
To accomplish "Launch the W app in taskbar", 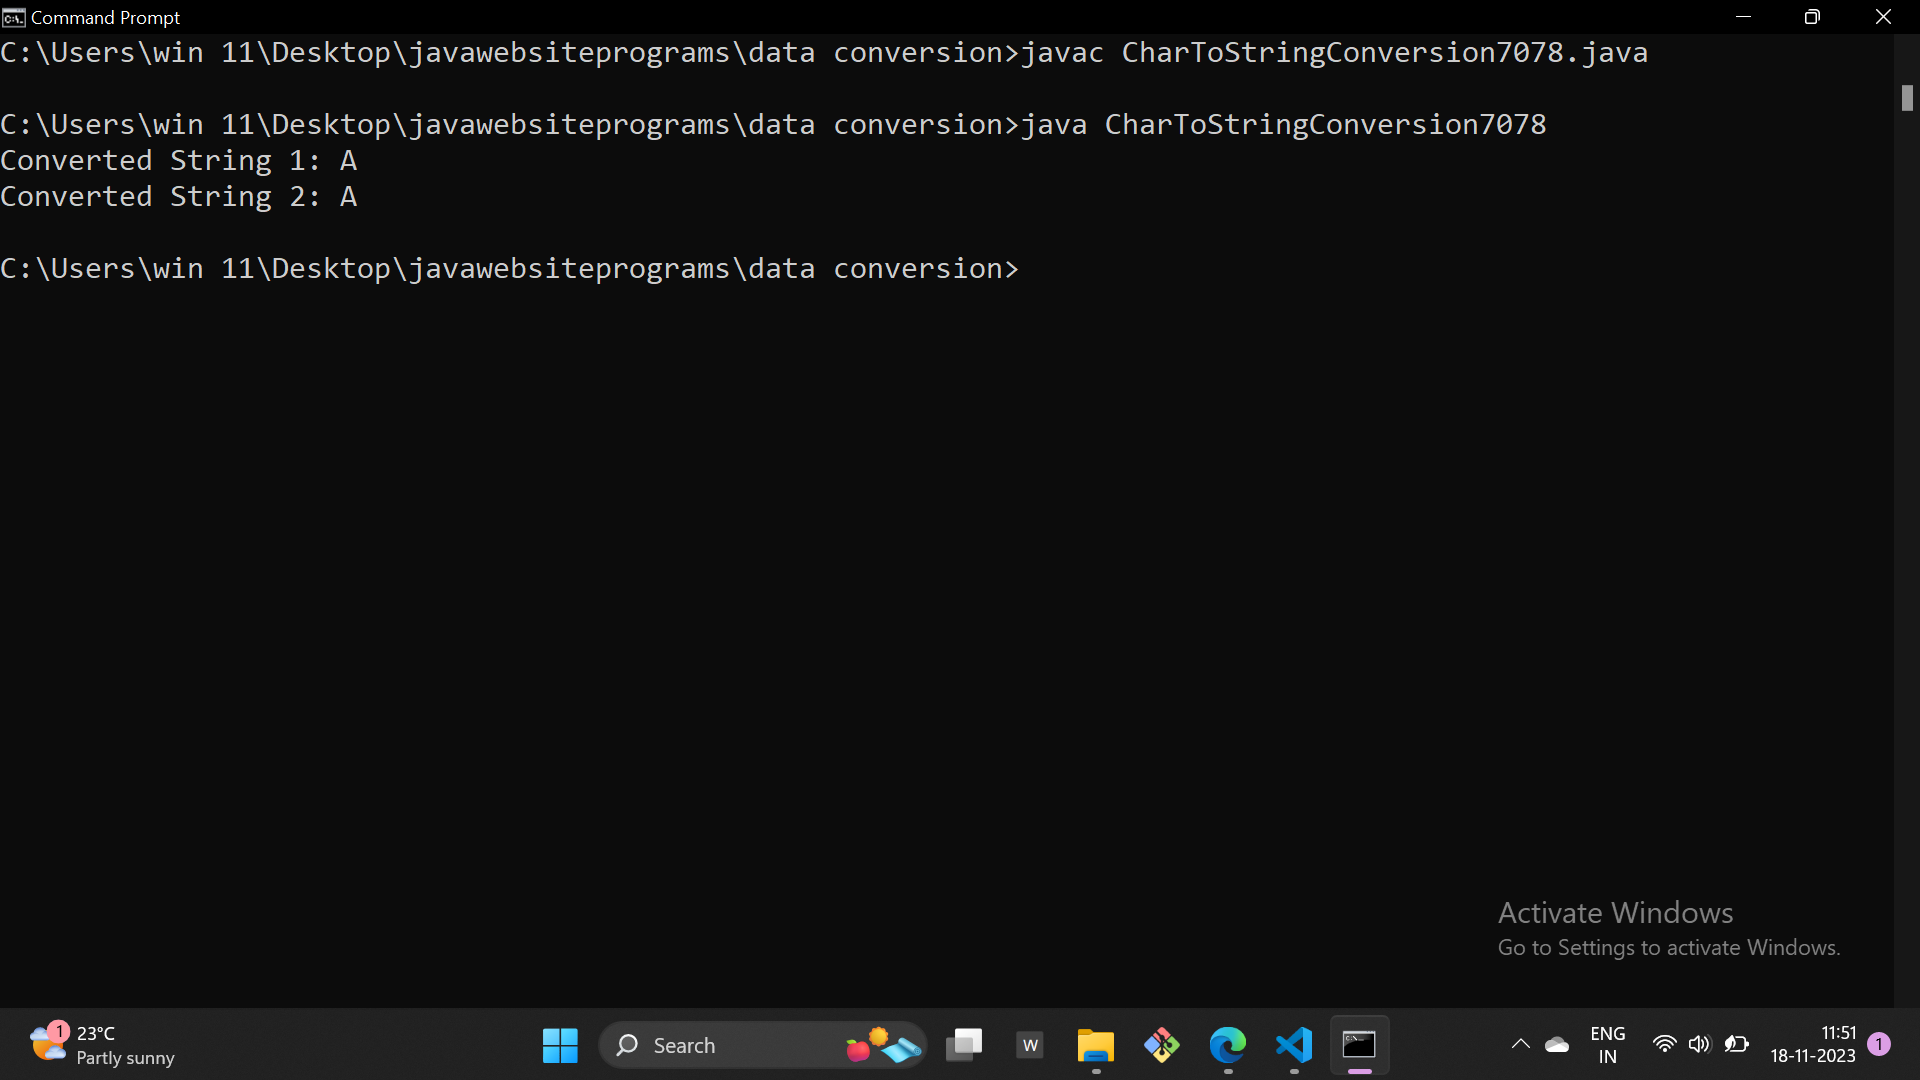I will tap(1030, 1045).
